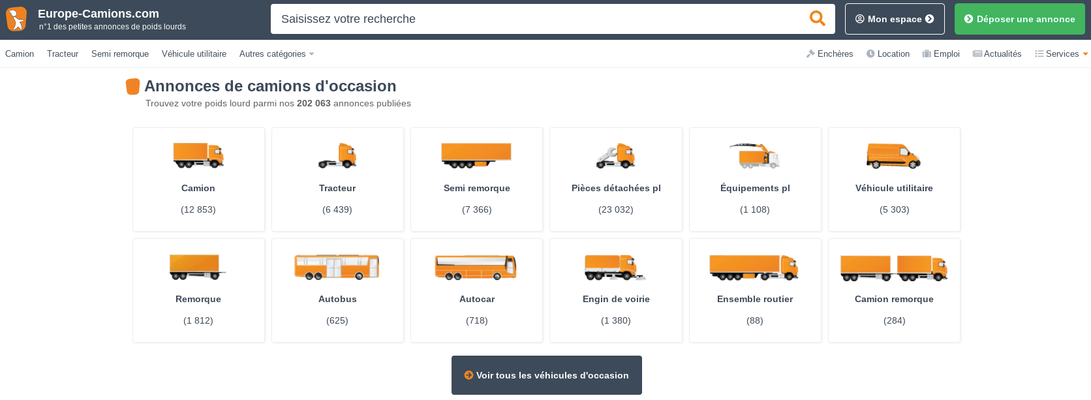Open the Enchères menu item
The image size is (1091, 400).
click(x=829, y=54)
